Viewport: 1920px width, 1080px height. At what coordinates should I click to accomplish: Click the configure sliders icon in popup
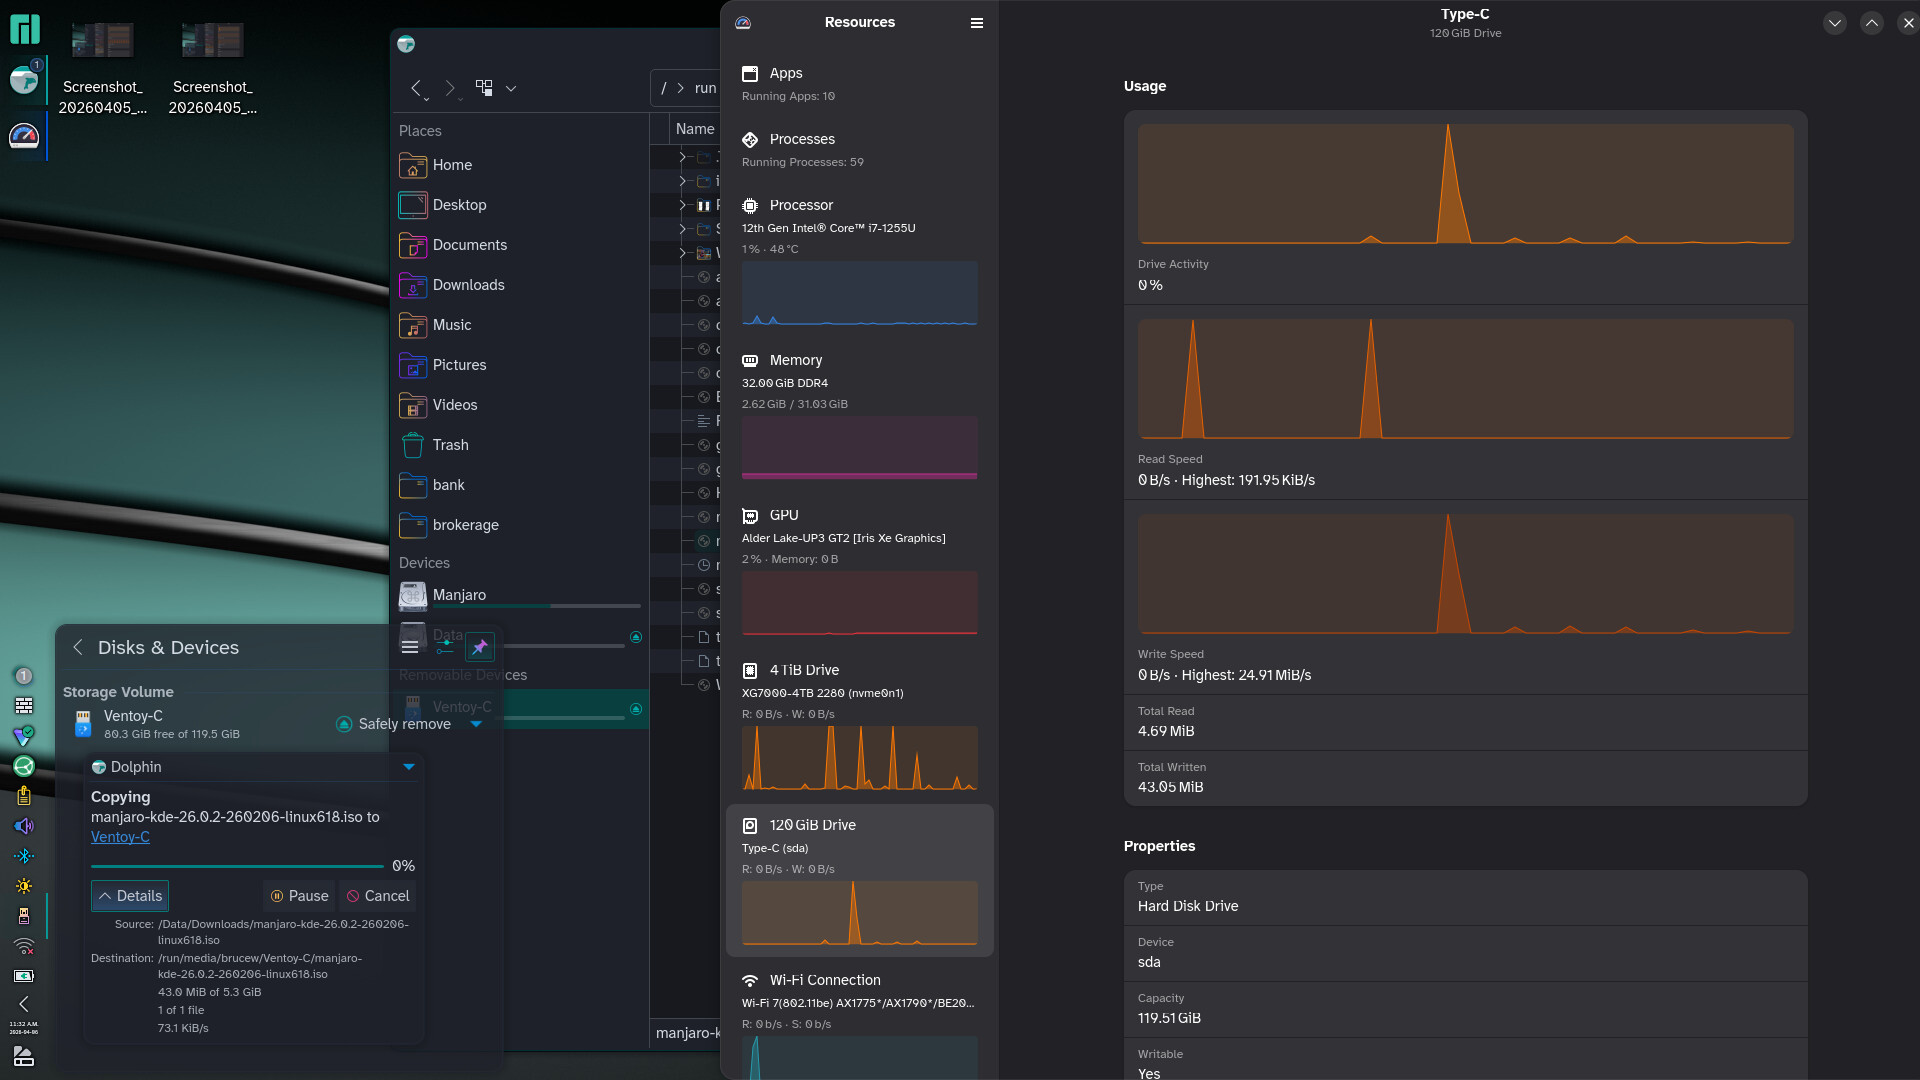pos(446,647)
